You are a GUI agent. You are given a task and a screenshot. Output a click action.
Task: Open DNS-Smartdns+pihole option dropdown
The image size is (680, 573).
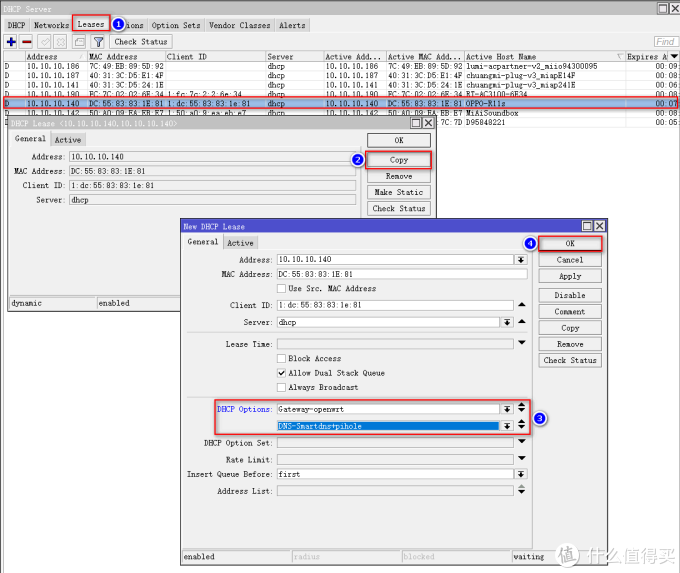507,426
